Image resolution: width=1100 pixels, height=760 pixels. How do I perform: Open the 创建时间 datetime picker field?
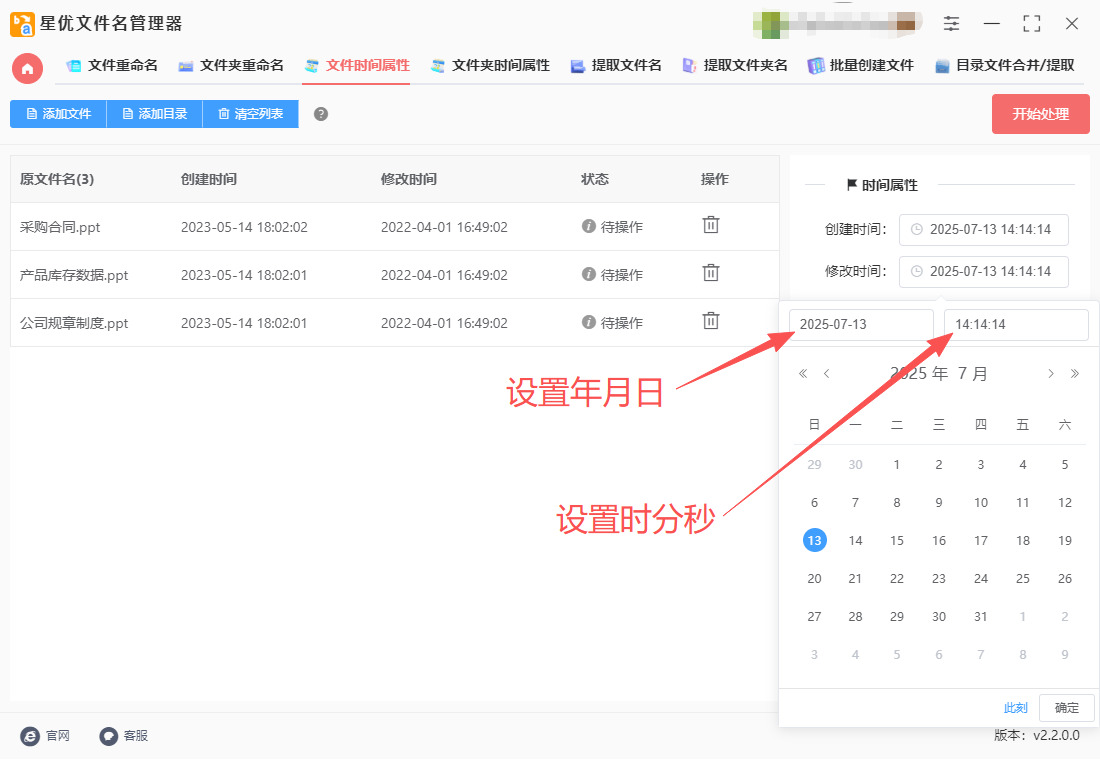(x=983, y=229)
